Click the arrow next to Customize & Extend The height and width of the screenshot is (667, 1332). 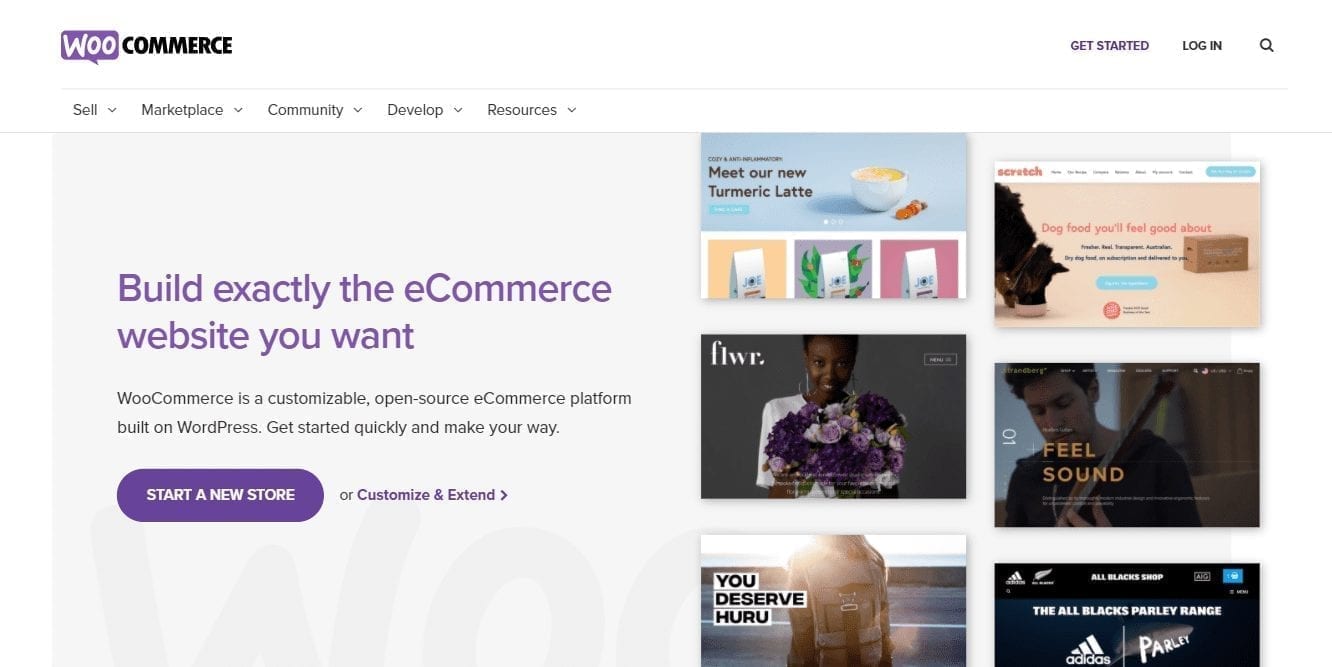pos(504,495)
